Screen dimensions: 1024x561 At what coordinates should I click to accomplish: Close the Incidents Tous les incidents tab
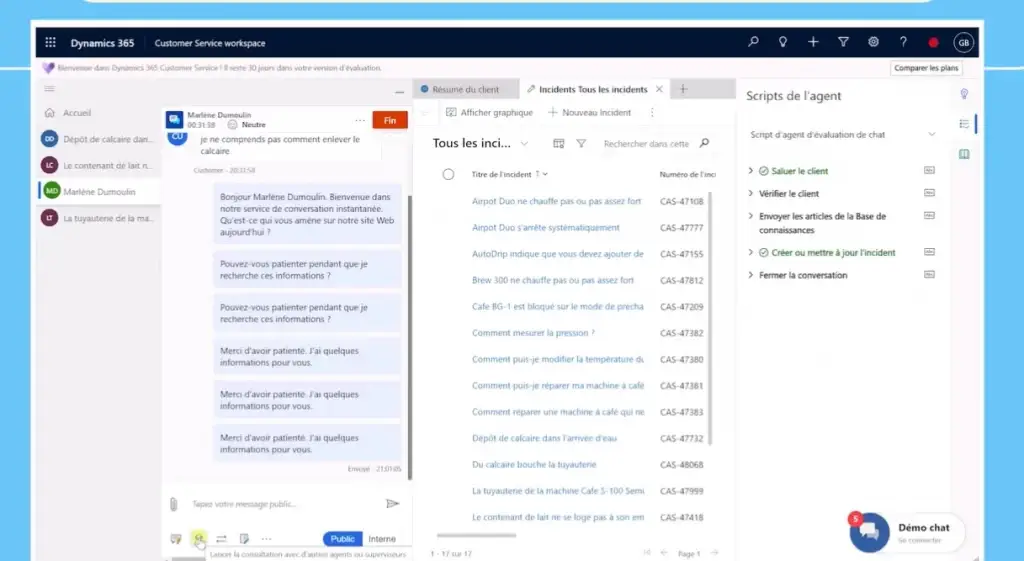coord(659,89)
